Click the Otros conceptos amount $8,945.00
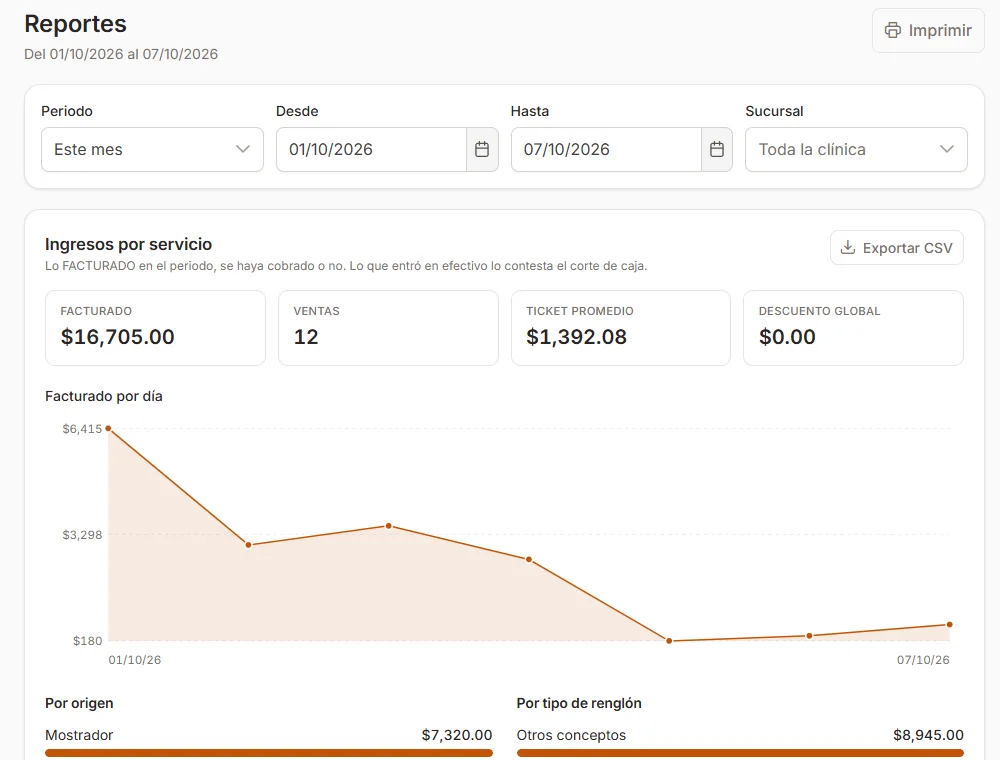The width and height of the screenshot is (1000, 760). click(x=929, y=735)
